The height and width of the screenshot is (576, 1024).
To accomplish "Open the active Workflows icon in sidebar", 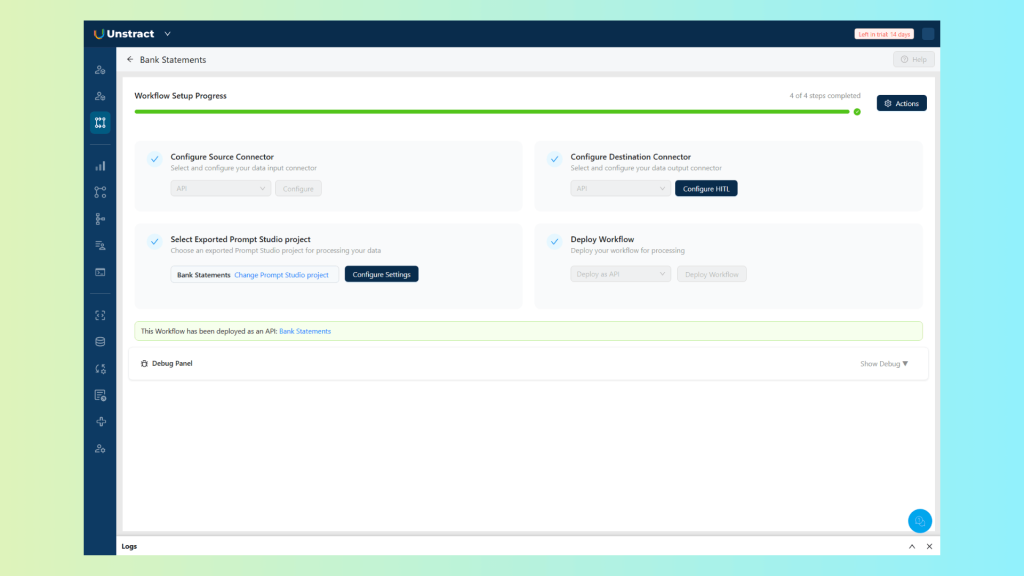I will [x=100, y=123].
